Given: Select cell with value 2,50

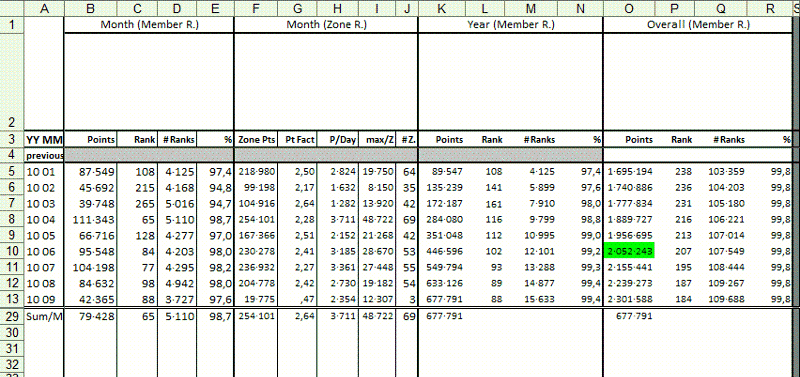Looking at the screenshot, I should tap(297, 171).
